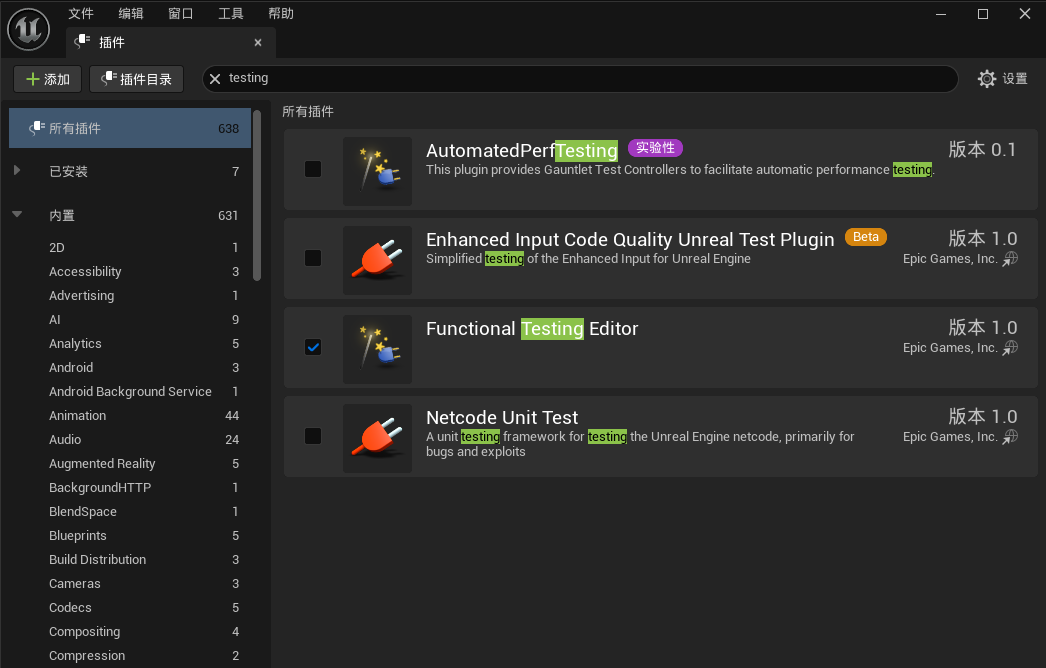Select the 所有插件 category
The width and height of the screenshot is (1046, 668).
tap(130, 128)
